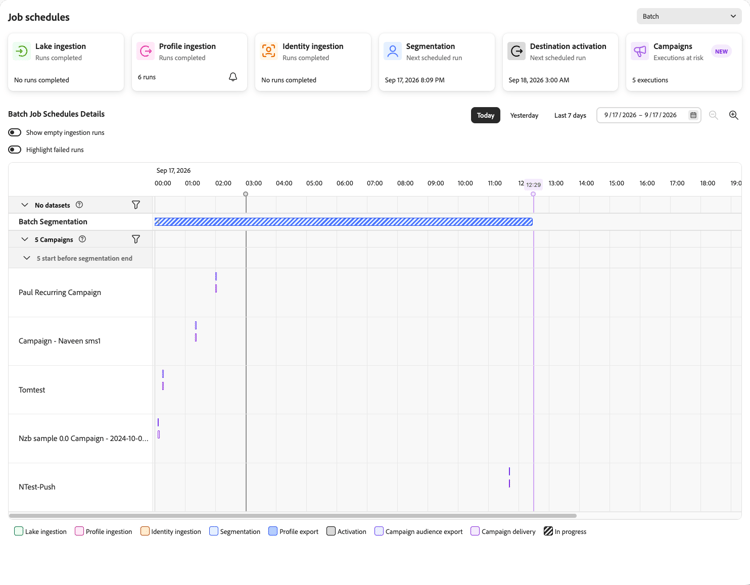Click Campaign - Naveen sms1 timeline marker
750x585 pixels.
point(196,331)
